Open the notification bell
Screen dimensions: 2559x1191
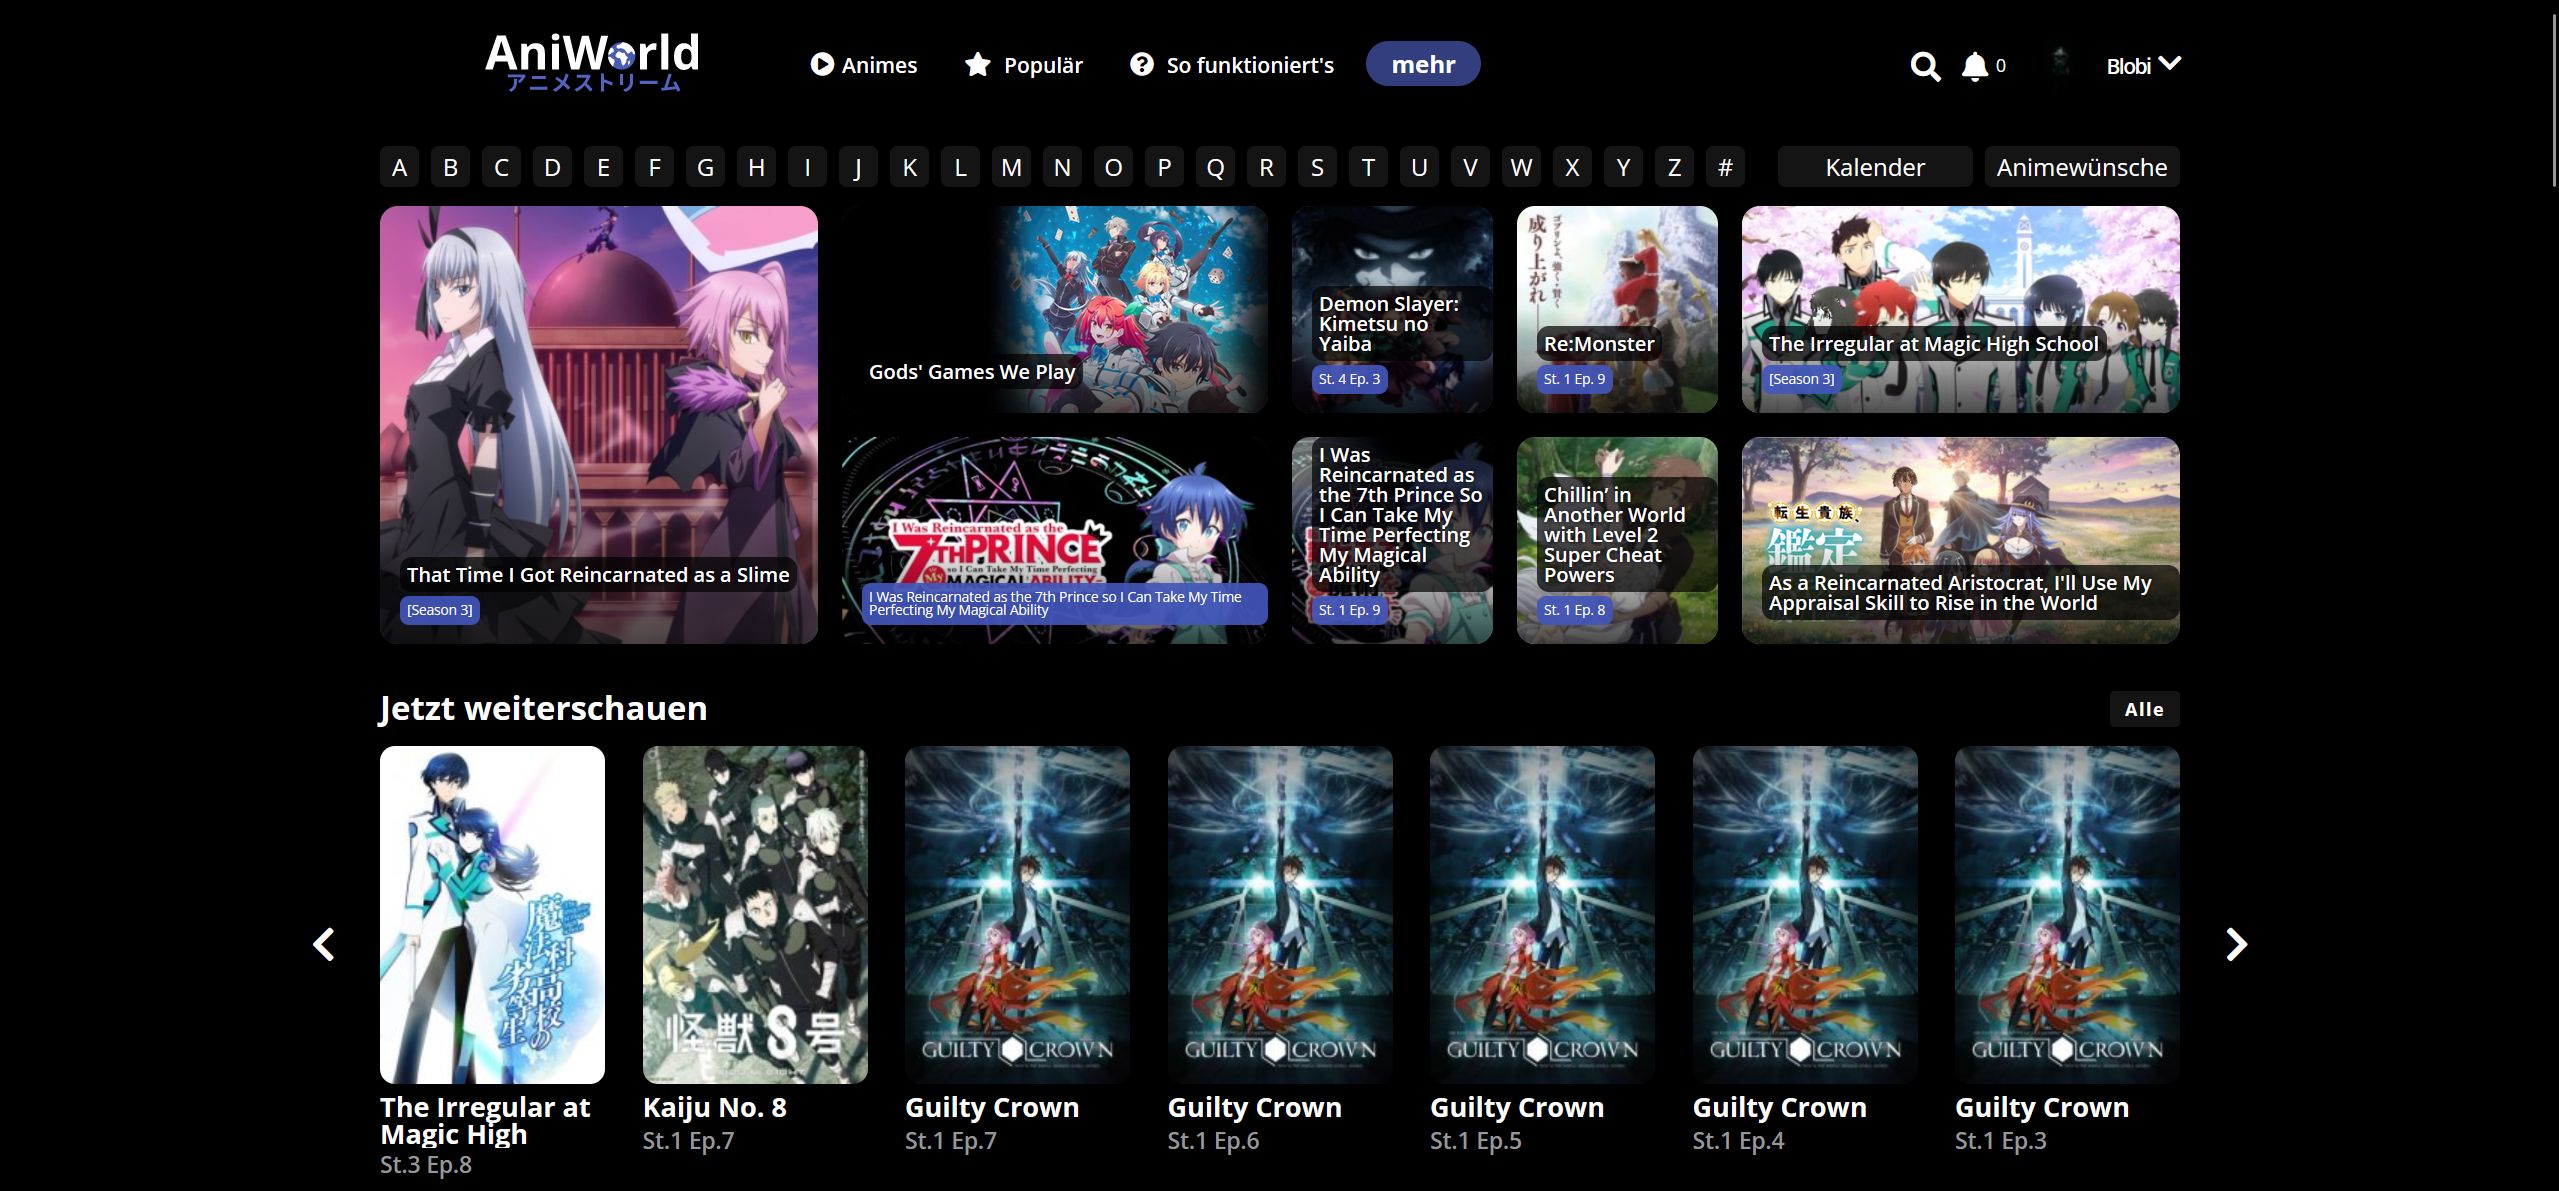[x=1974, y=66]
